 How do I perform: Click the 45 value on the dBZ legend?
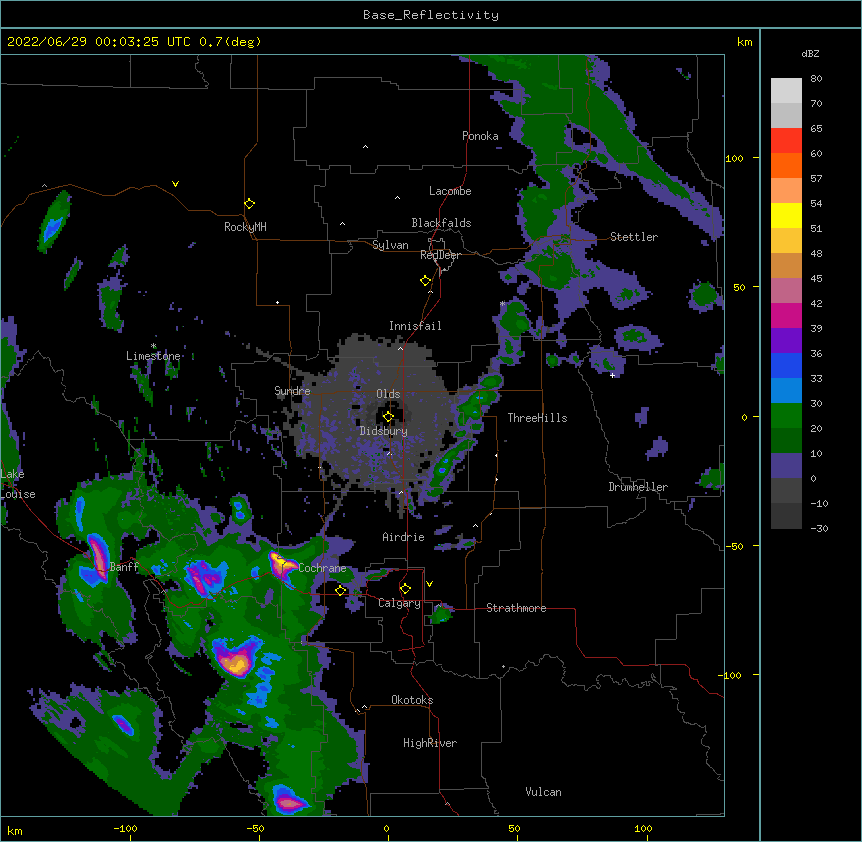816,279
